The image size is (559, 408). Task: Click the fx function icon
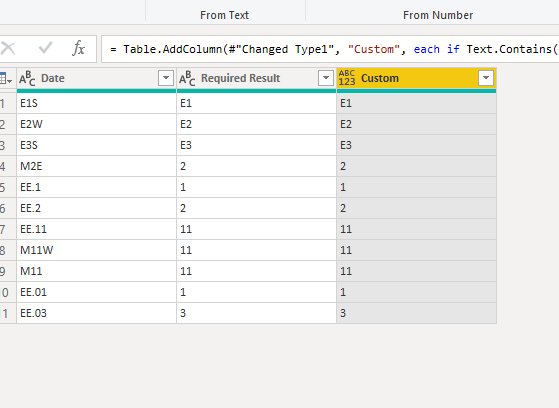tap(78, 48)
